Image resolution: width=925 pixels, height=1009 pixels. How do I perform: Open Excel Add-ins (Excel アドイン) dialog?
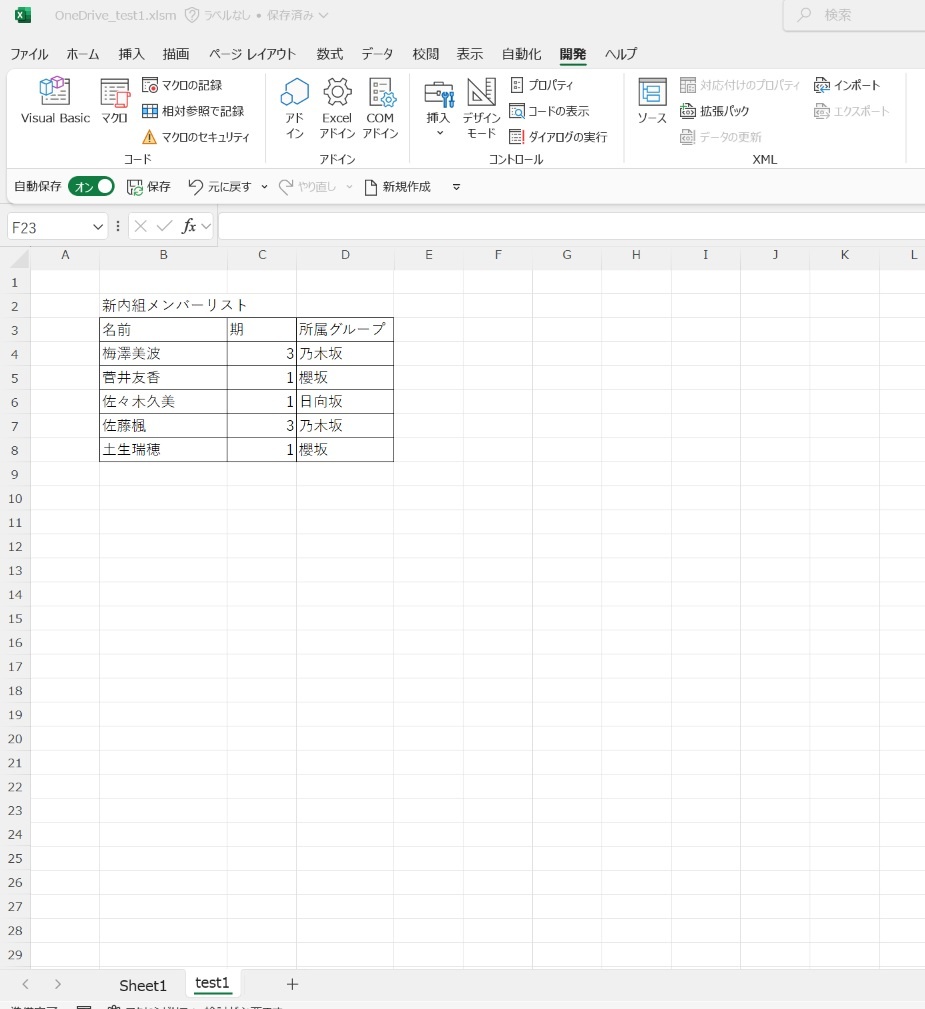point(337,107)
